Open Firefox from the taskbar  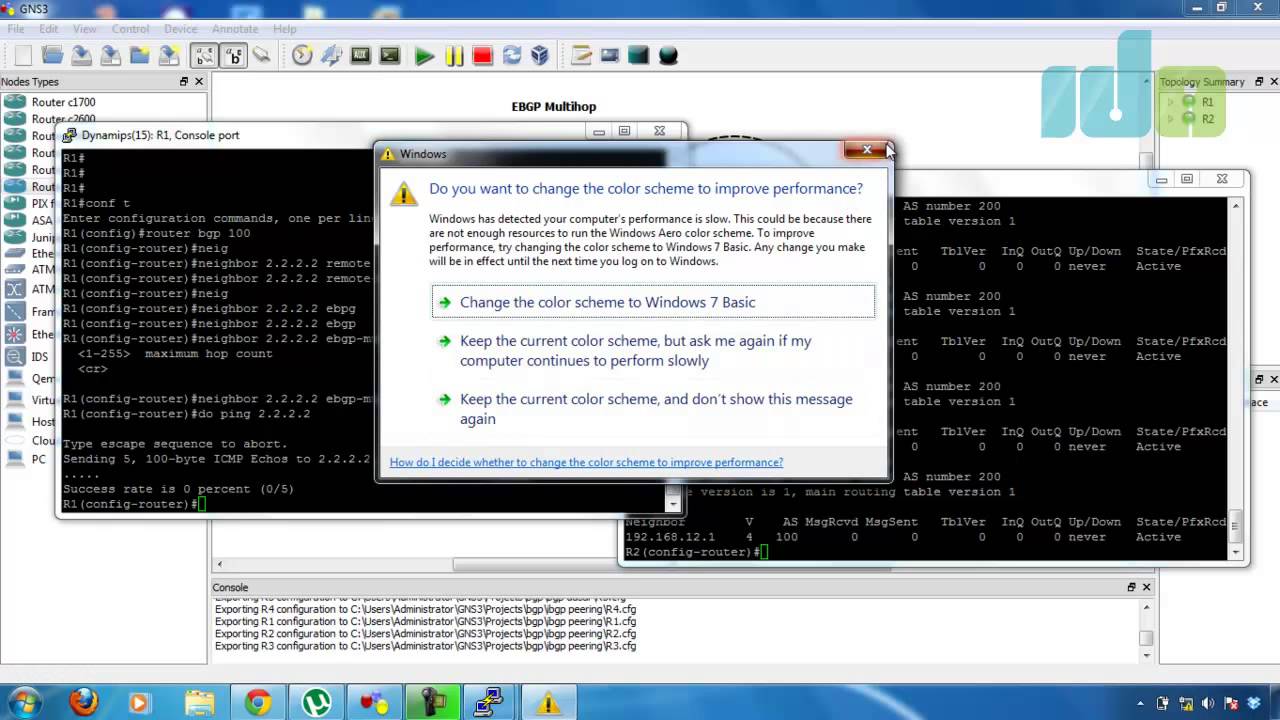83,702
